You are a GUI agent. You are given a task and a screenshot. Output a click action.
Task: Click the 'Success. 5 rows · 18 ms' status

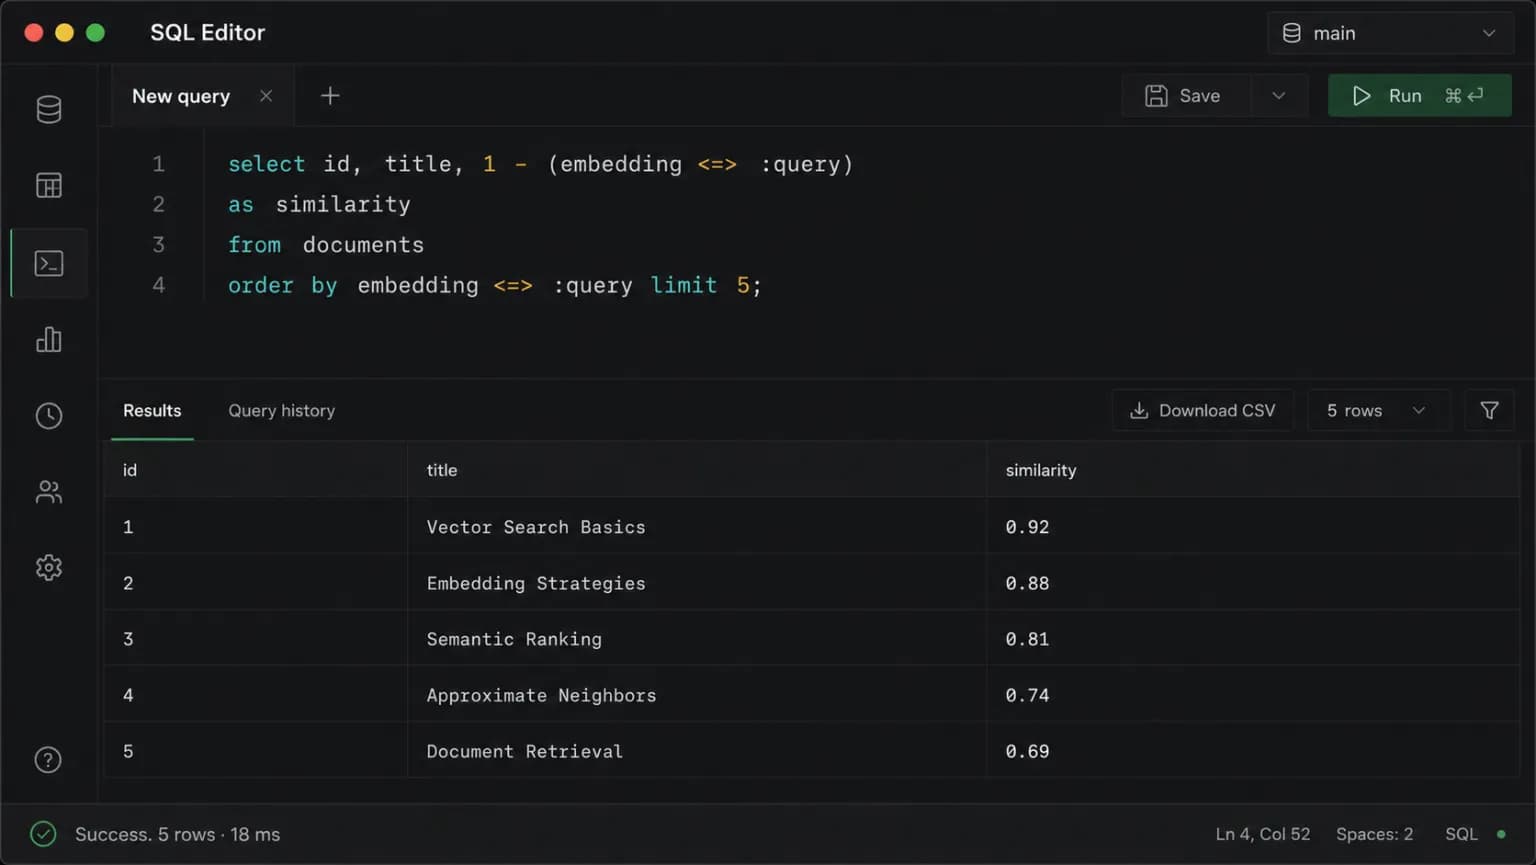click(177, 834)
